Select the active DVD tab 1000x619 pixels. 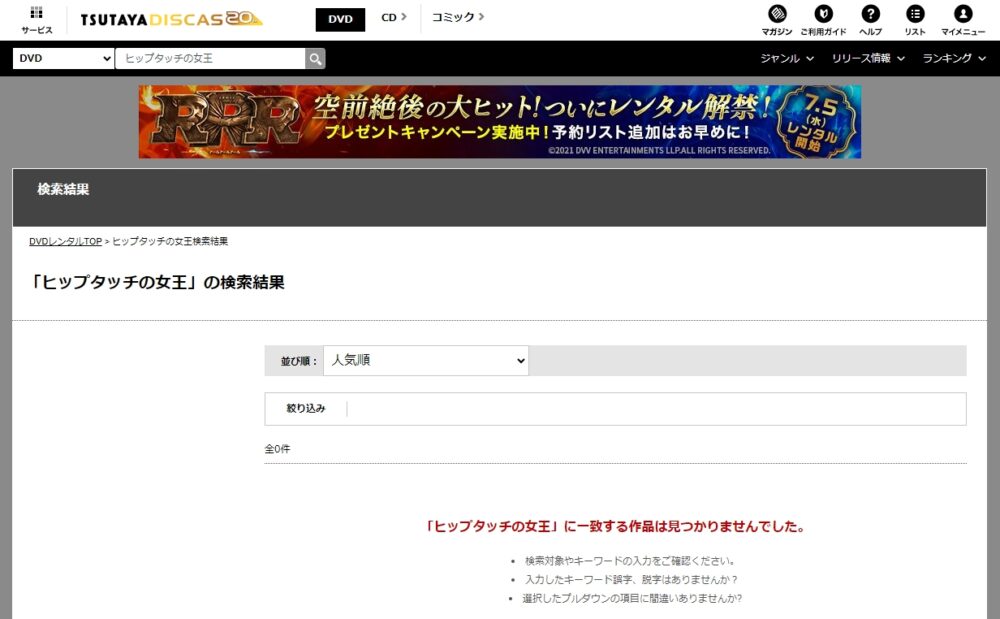[340, 18]
